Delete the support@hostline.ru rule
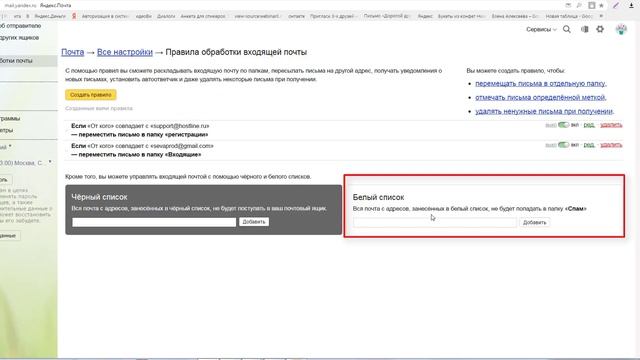Image resolution: width=640 pixels, height=360 pixels. [611, 125]
